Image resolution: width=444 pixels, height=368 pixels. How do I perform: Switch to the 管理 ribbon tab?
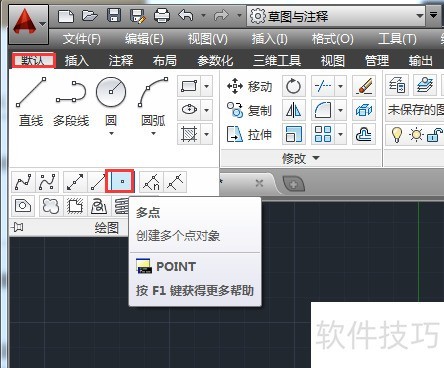click(x=377, y=61)
